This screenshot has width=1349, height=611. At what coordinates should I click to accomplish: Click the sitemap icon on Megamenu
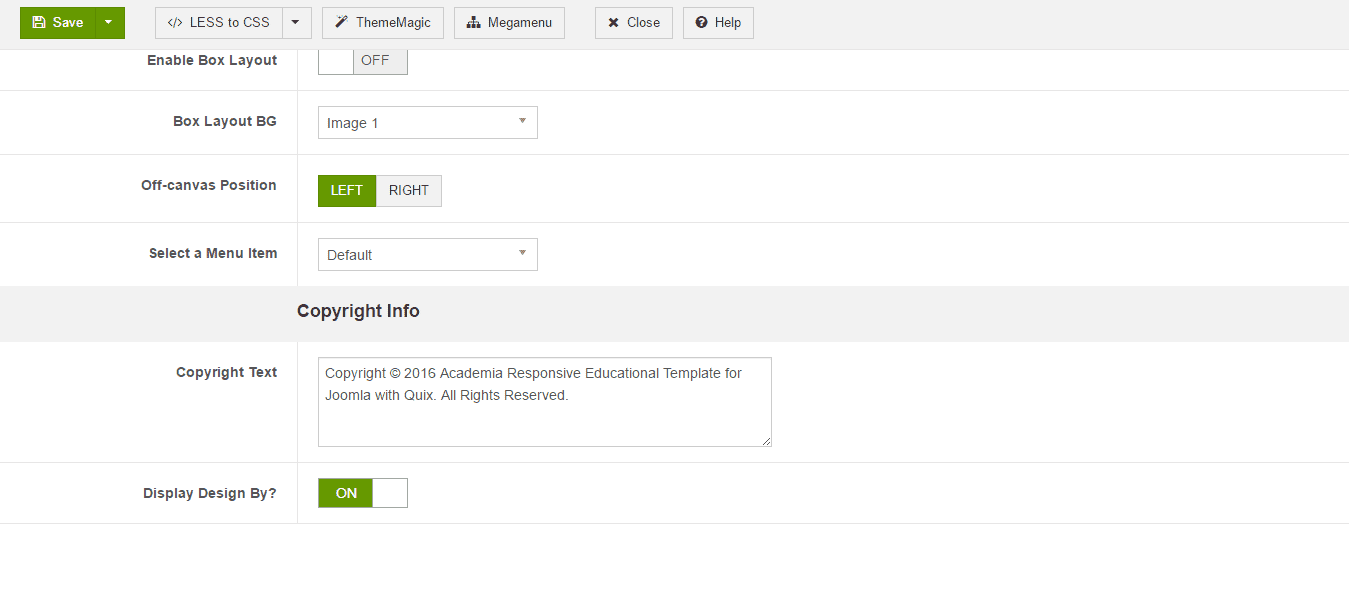click(474, 23)
